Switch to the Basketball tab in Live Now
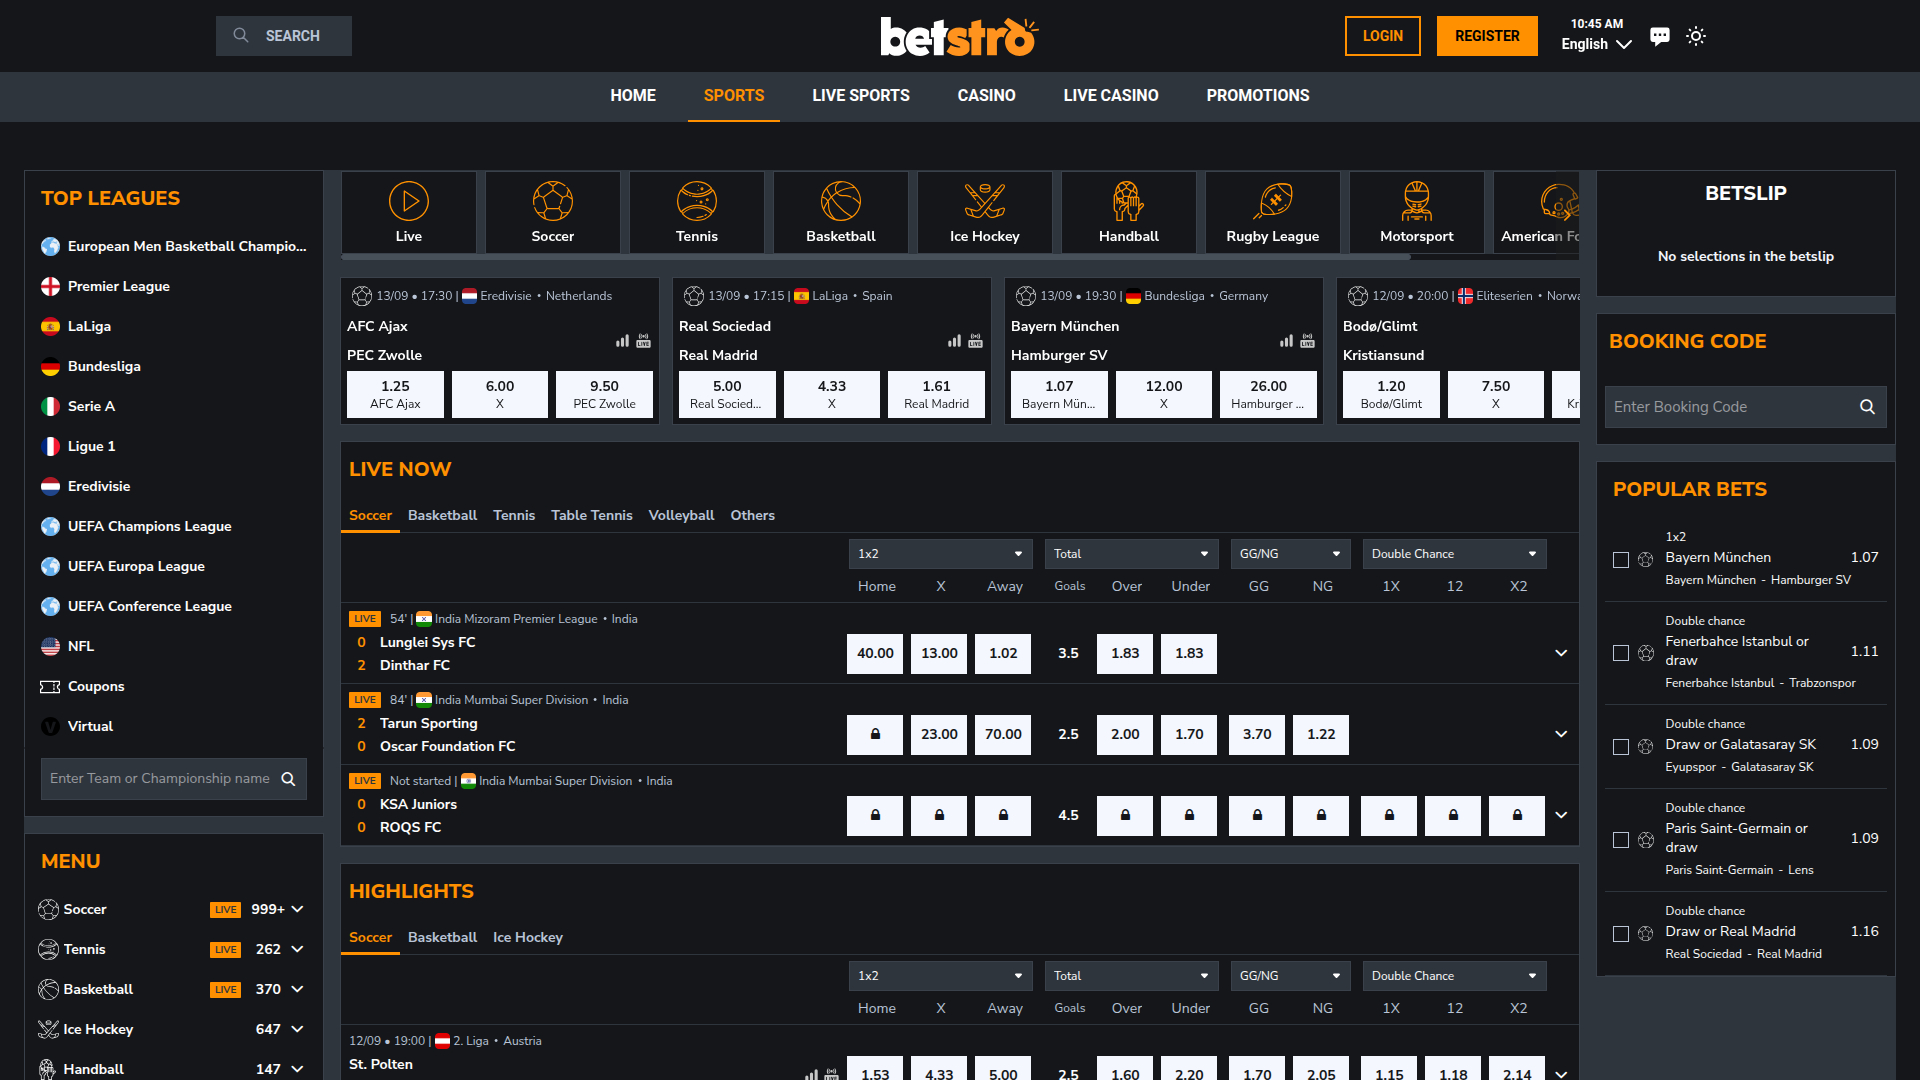This screenshot has width=1920, height=1080. pos(442,515)
